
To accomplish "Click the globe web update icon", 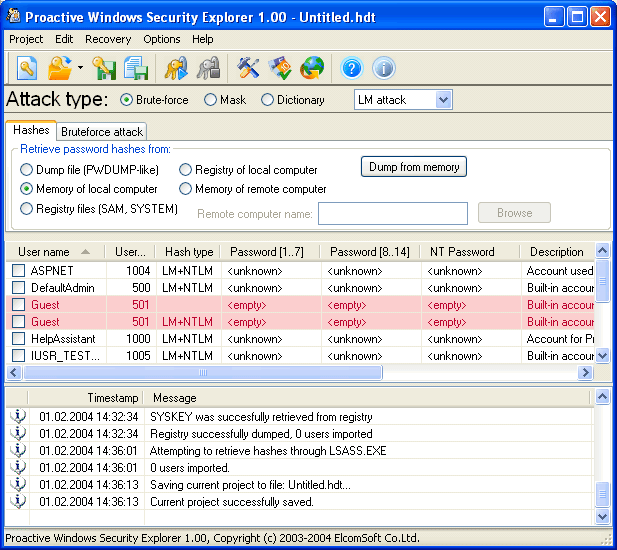I will click(312, 68).
